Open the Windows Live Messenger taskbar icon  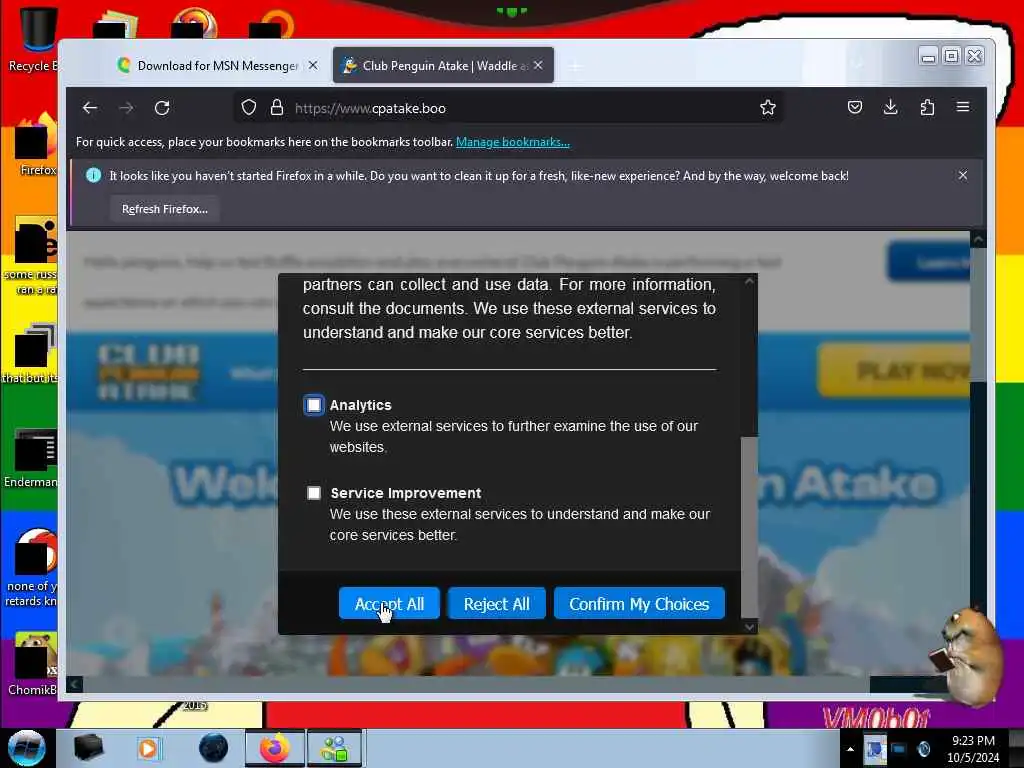coord(334,748)
